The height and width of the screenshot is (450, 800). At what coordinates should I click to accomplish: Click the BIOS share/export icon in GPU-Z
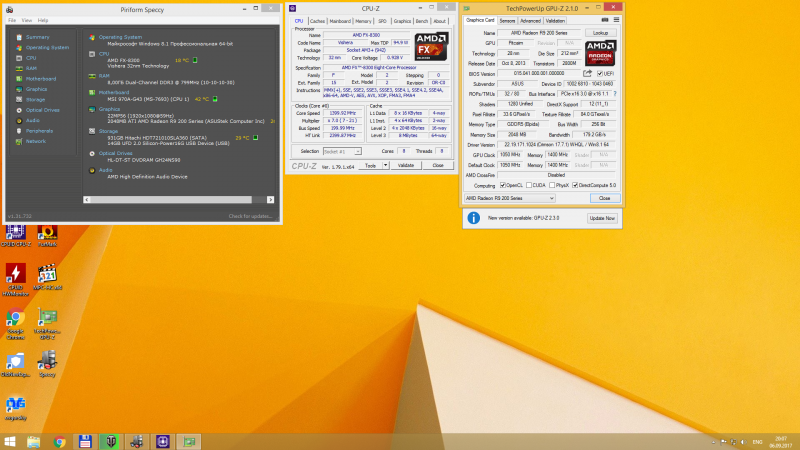tap(587, 73)
